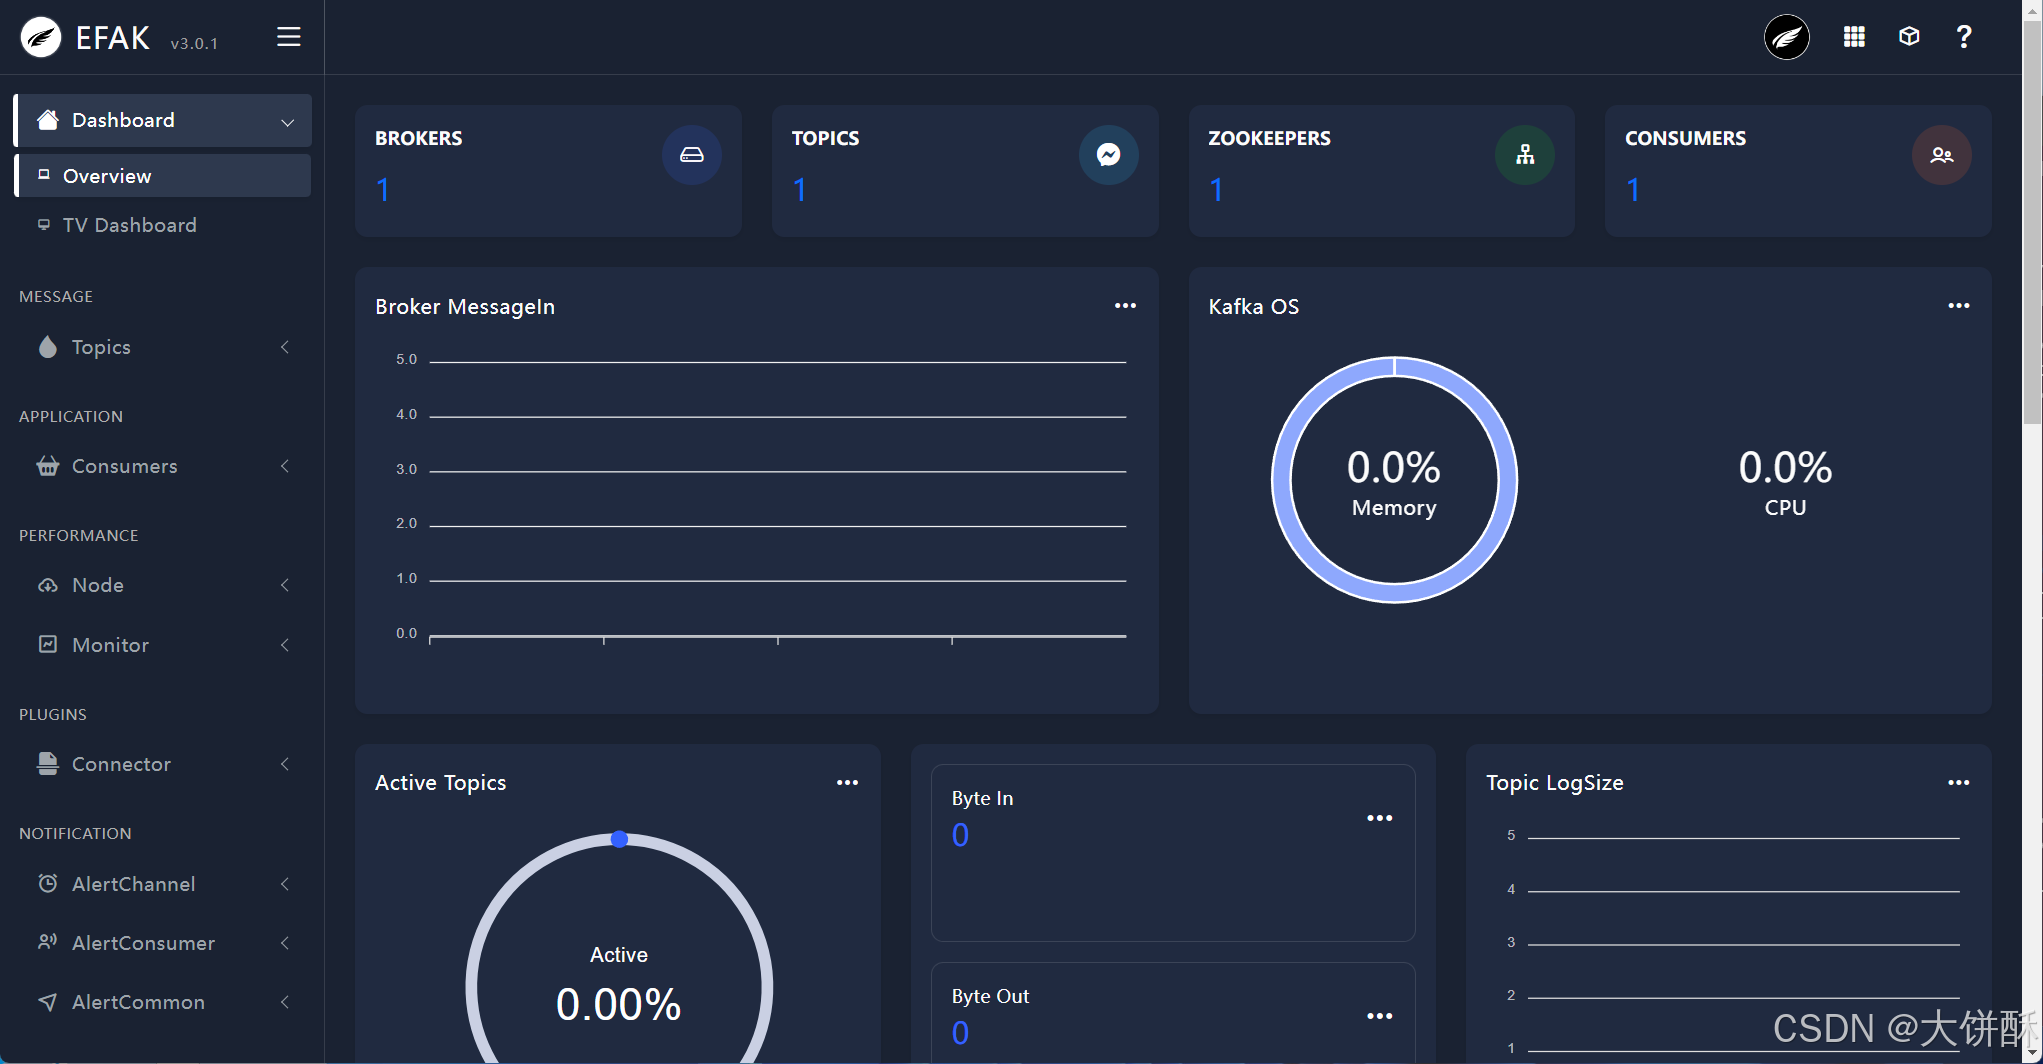This screenshot has width=2043, height=1064.
Task: Open the user avatar profile menu
Action: pyautogui.click(x=1787, y=38)
